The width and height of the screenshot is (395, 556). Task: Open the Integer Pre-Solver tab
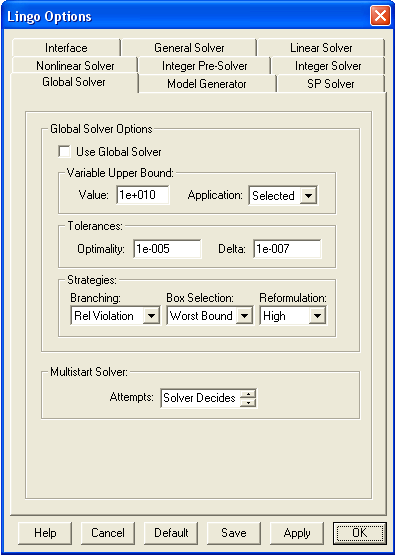tap(205, 66)
